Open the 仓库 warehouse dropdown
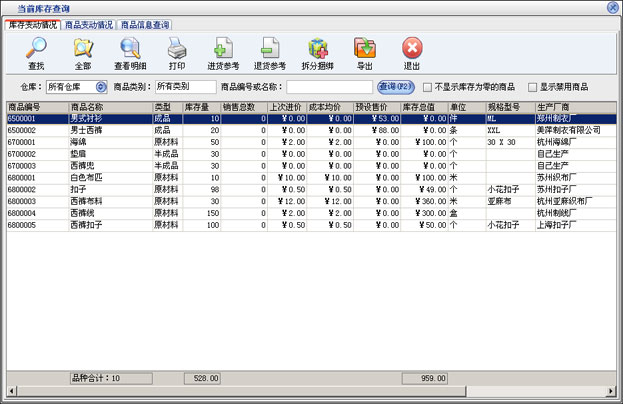The image size is (623, 404). tap(100, 88)
